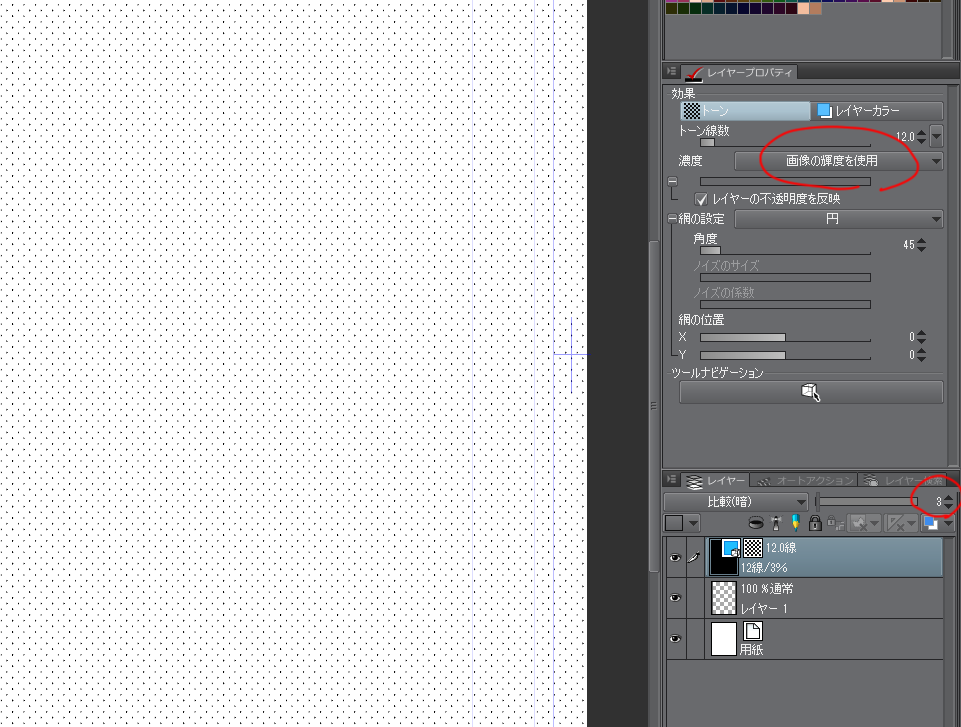
Task: Click the X position stepper arrows
Action: click(x=921, y=337)
